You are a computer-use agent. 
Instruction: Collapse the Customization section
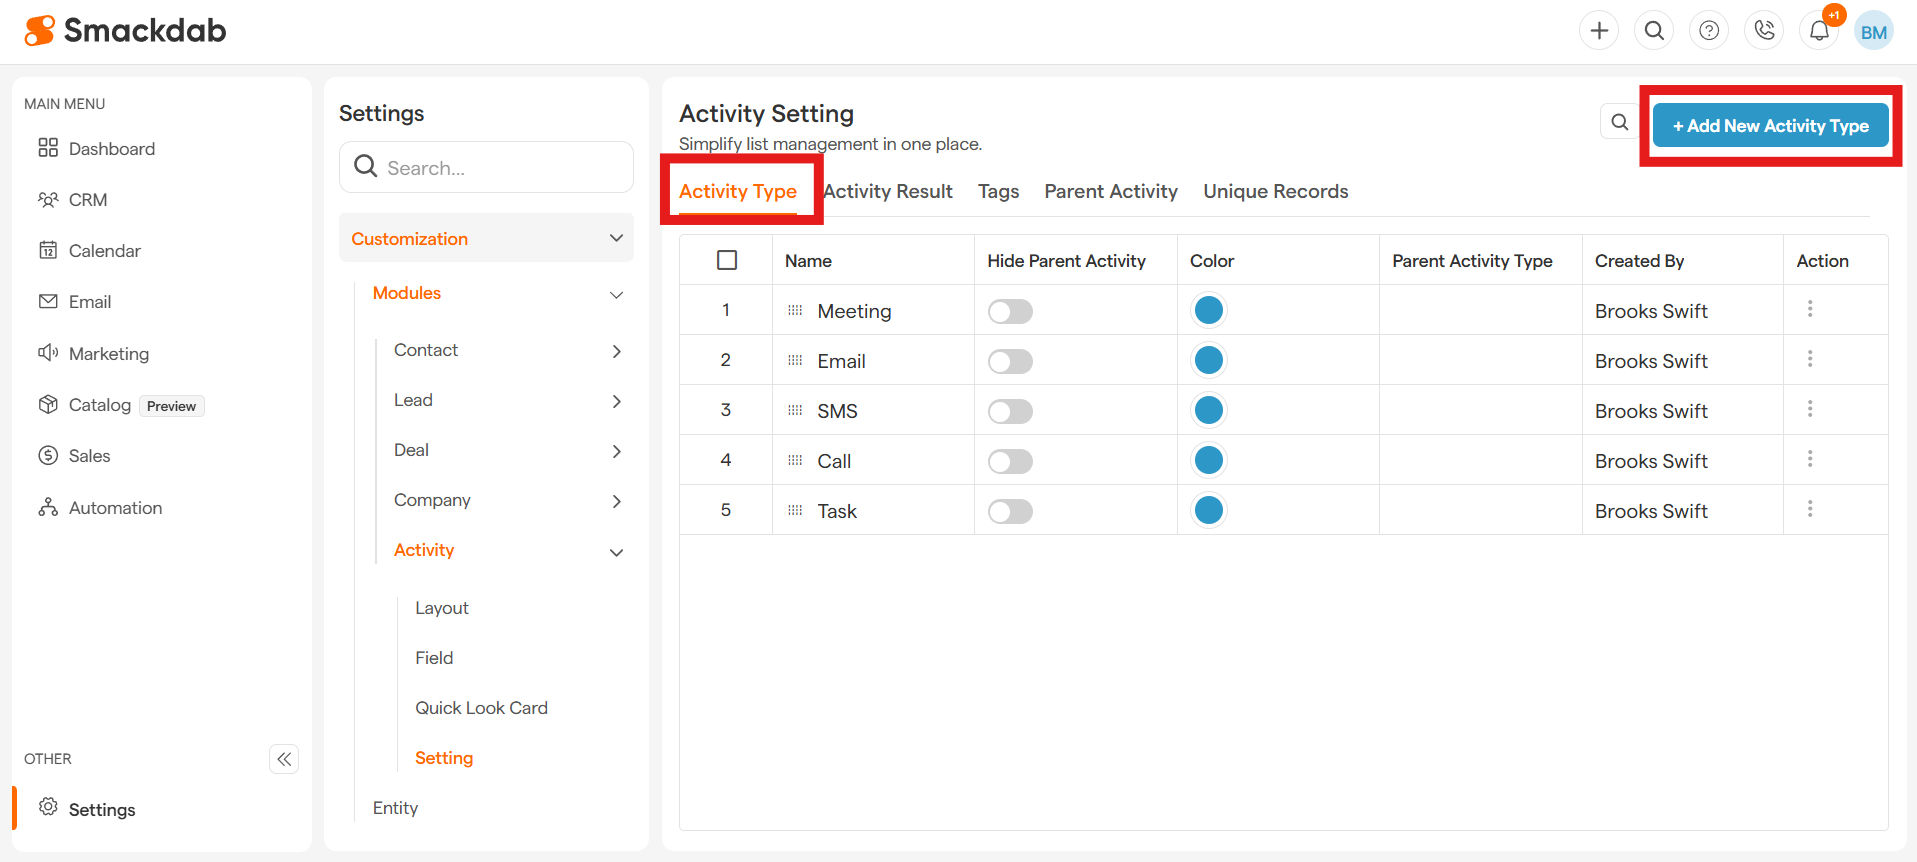pyautogui.click(x=616, y=238)
